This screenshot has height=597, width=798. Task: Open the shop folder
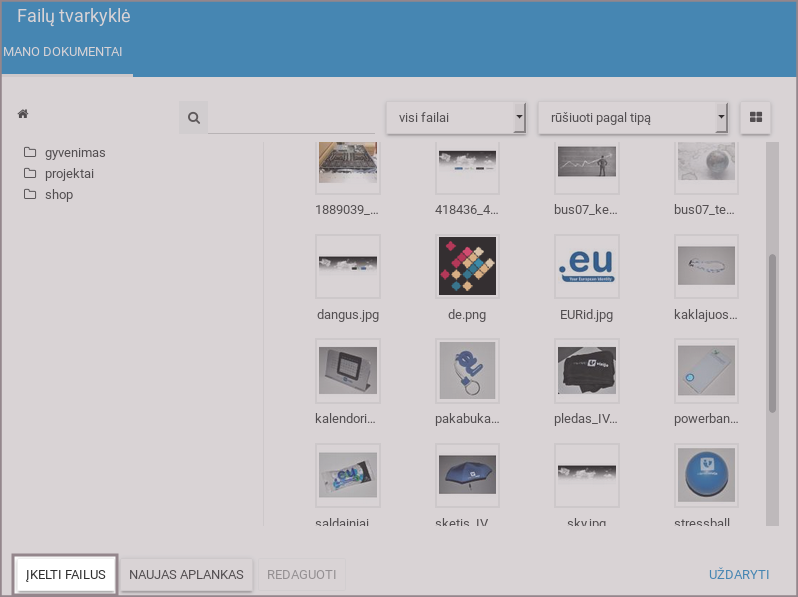pyautogui.click(x=58, y=195)
